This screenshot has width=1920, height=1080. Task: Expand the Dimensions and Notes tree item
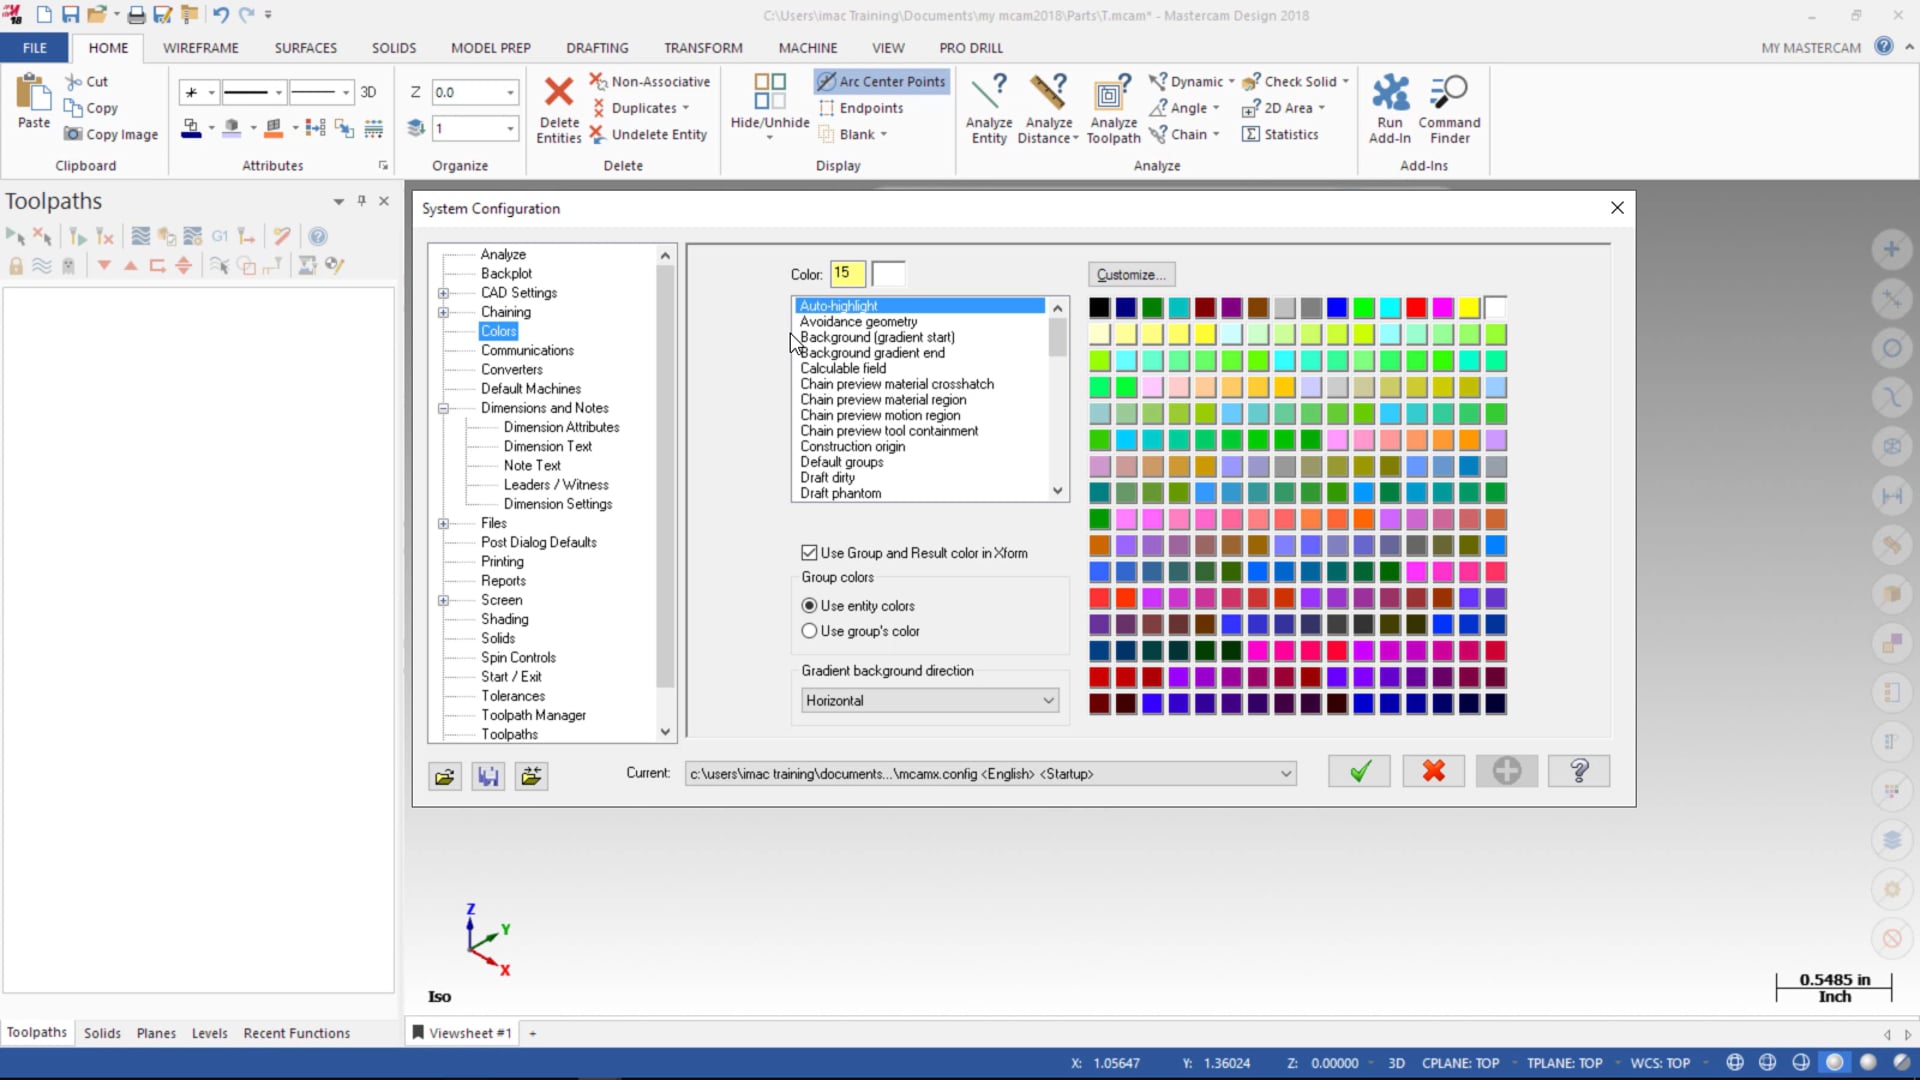(x=443, y=407)
